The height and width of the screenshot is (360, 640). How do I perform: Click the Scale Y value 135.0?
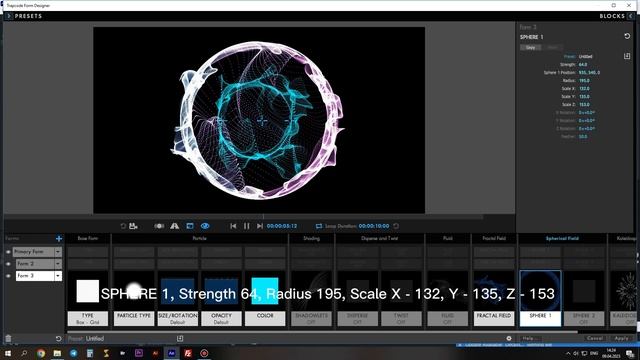[x=584, y=97]
